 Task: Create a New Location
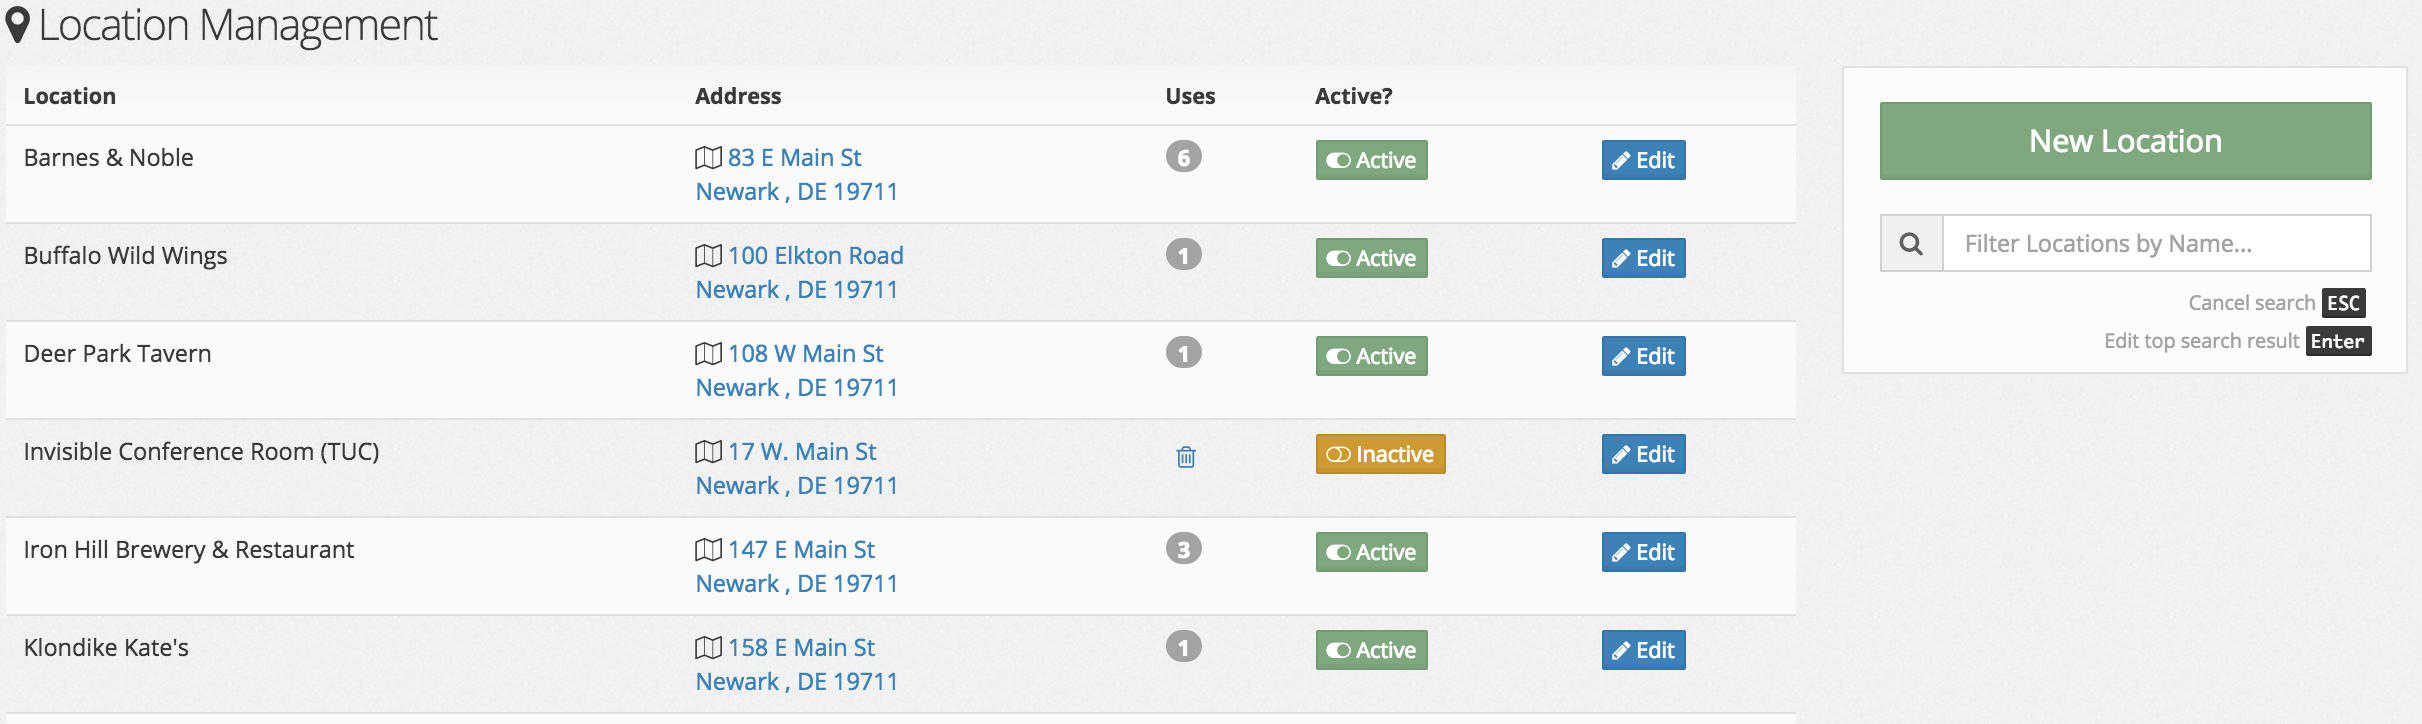tap(2125, 141)
